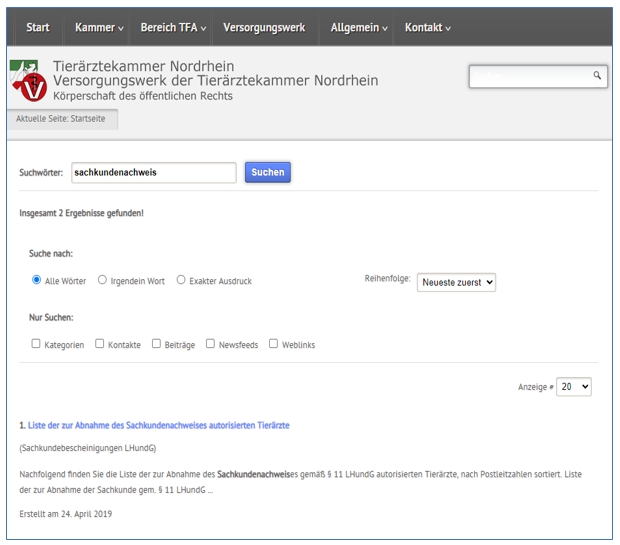This screenshot has width=620, height=545.
Task: Click the Tierärztekammer Nordrhein logo
Action: [x=28, y=81]
